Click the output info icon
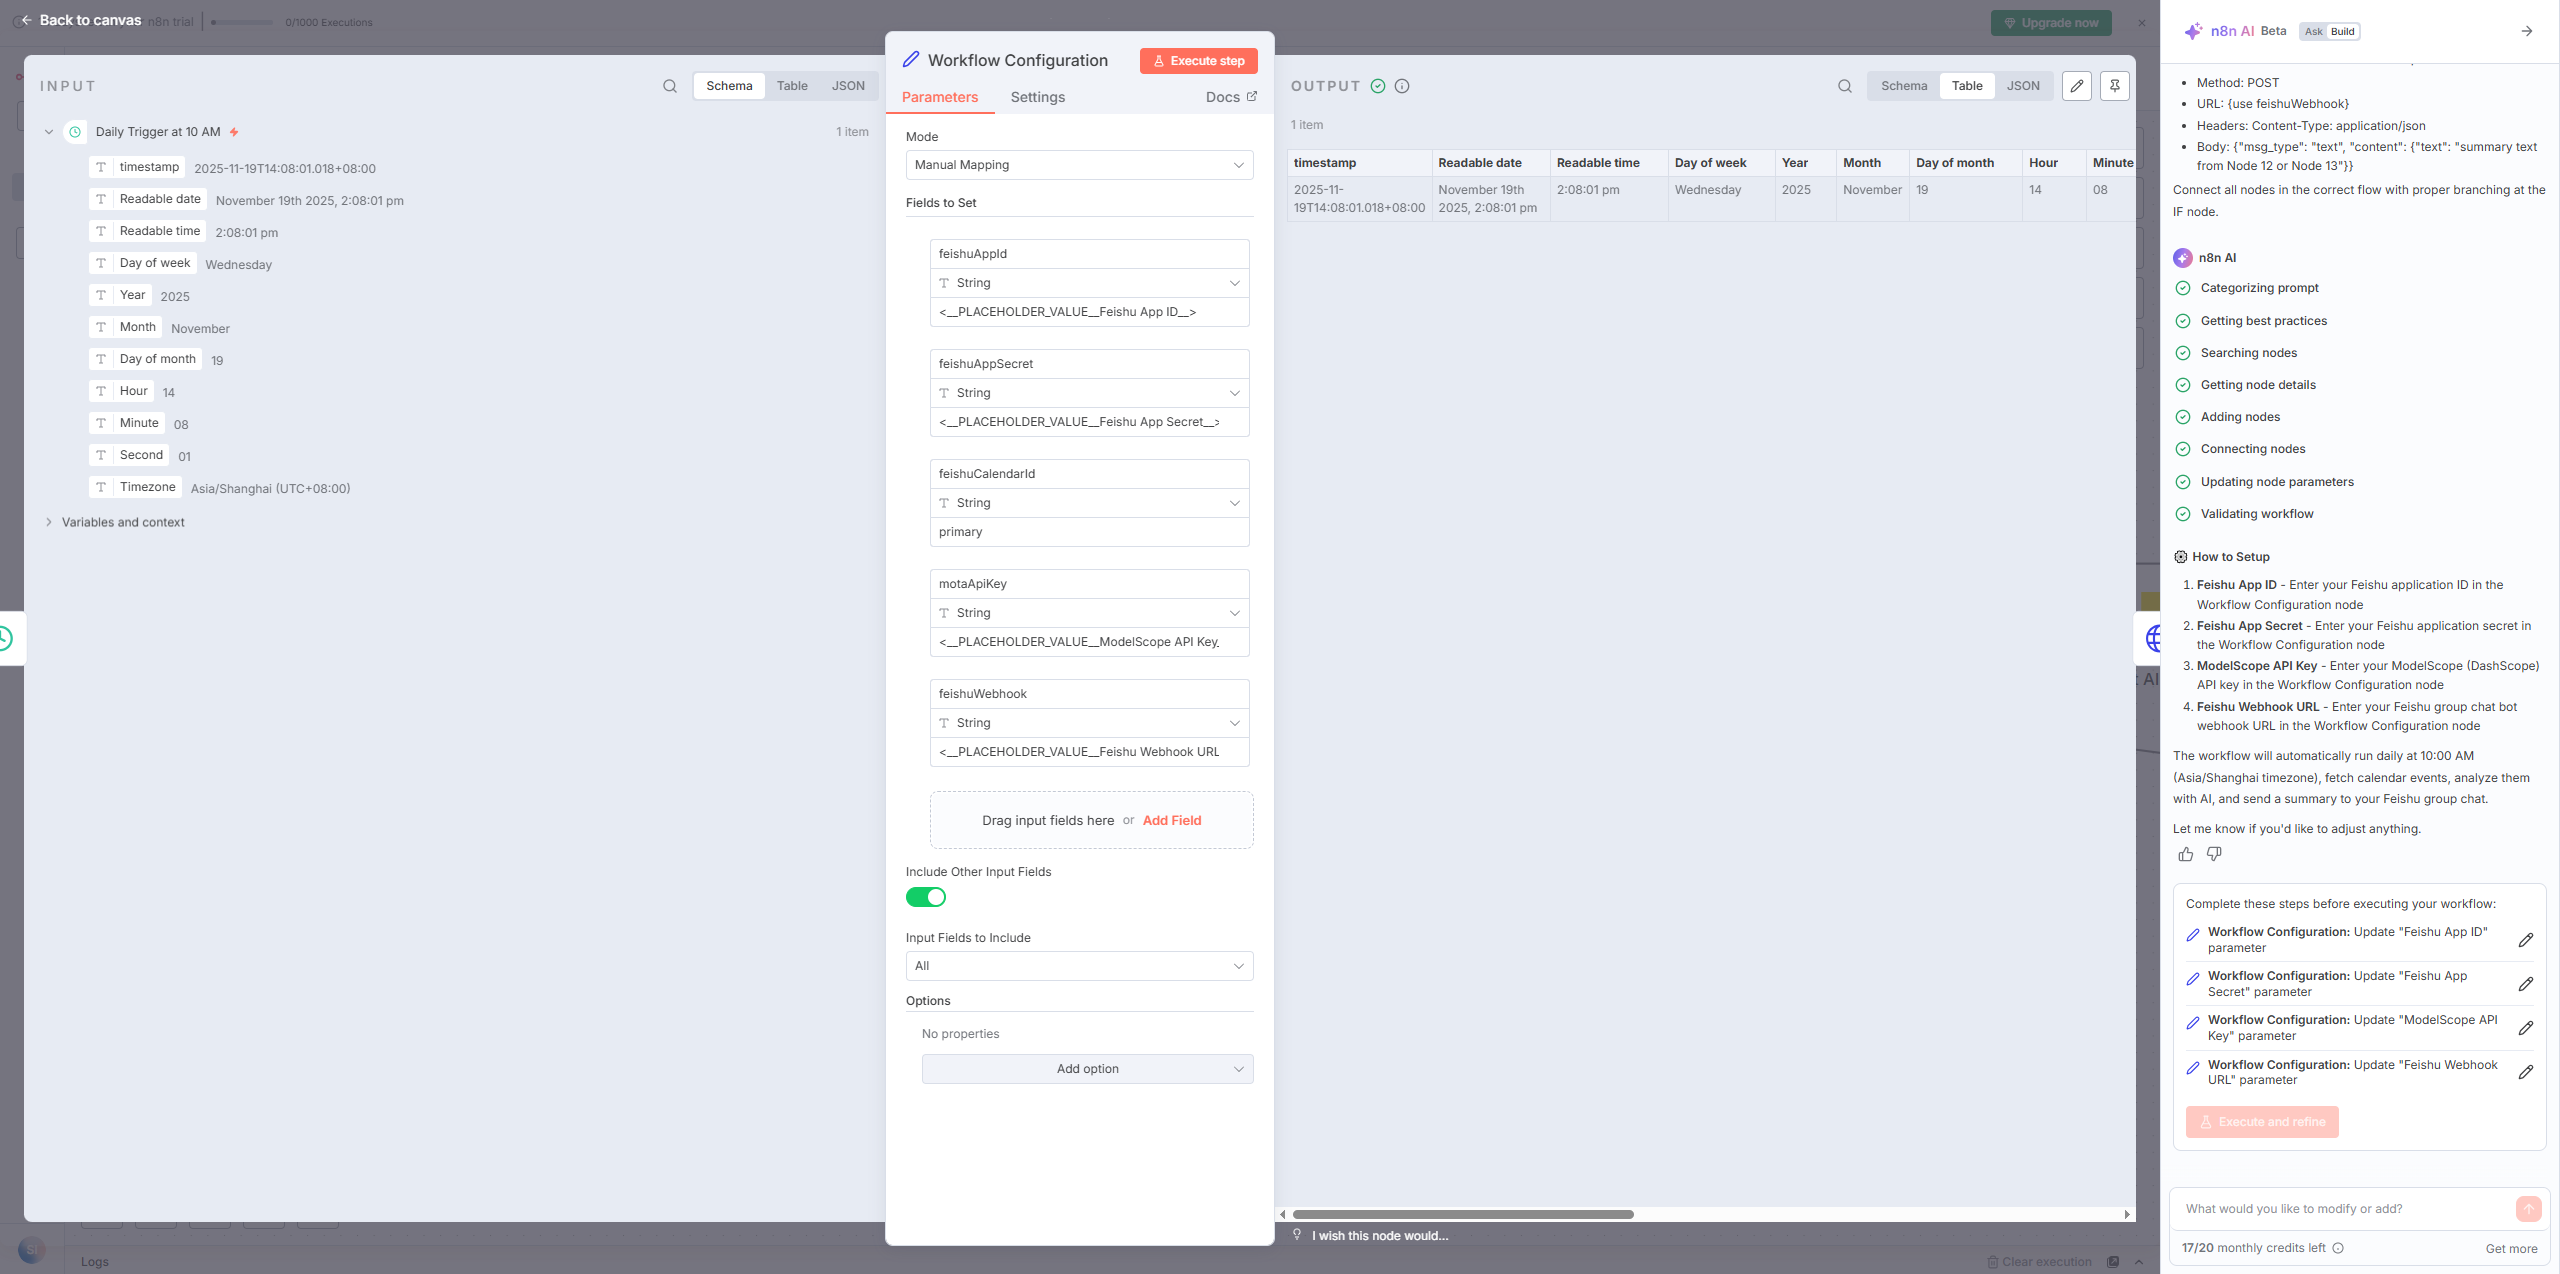This screenshot has height=1274, width=2560. tap(1402, 86)
